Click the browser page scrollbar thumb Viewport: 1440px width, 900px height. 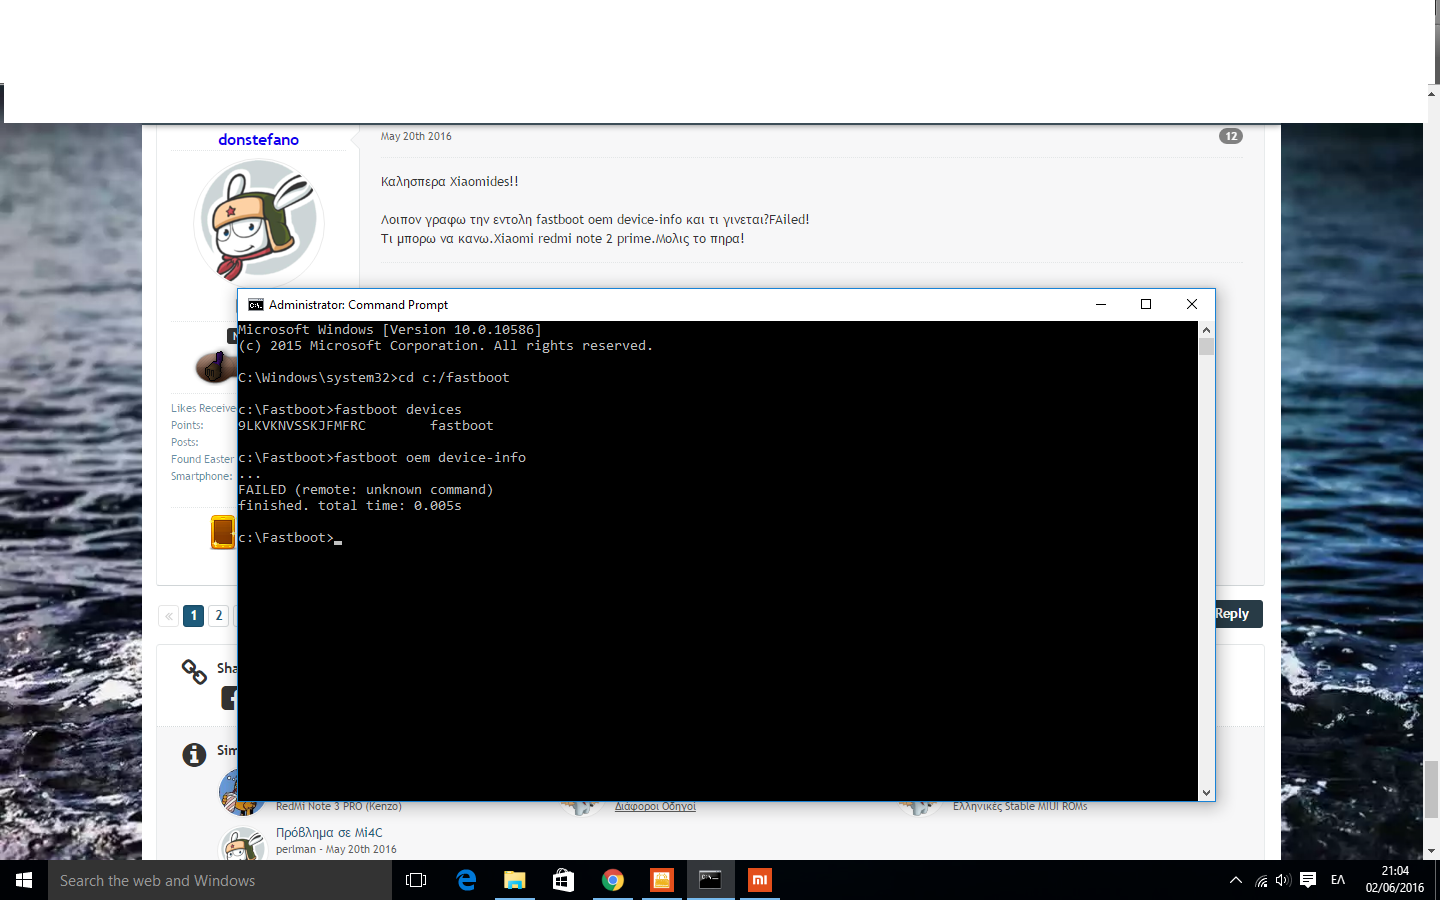point(1431,788)
